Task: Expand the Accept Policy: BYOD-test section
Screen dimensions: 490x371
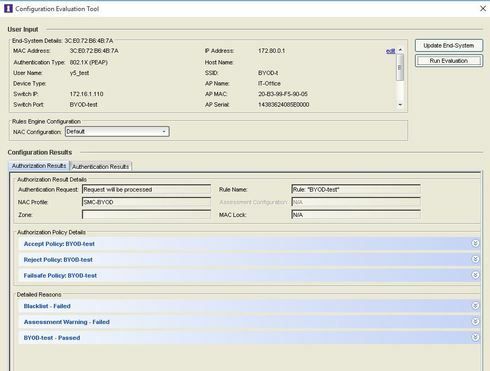Action: (x=475, y=243)
